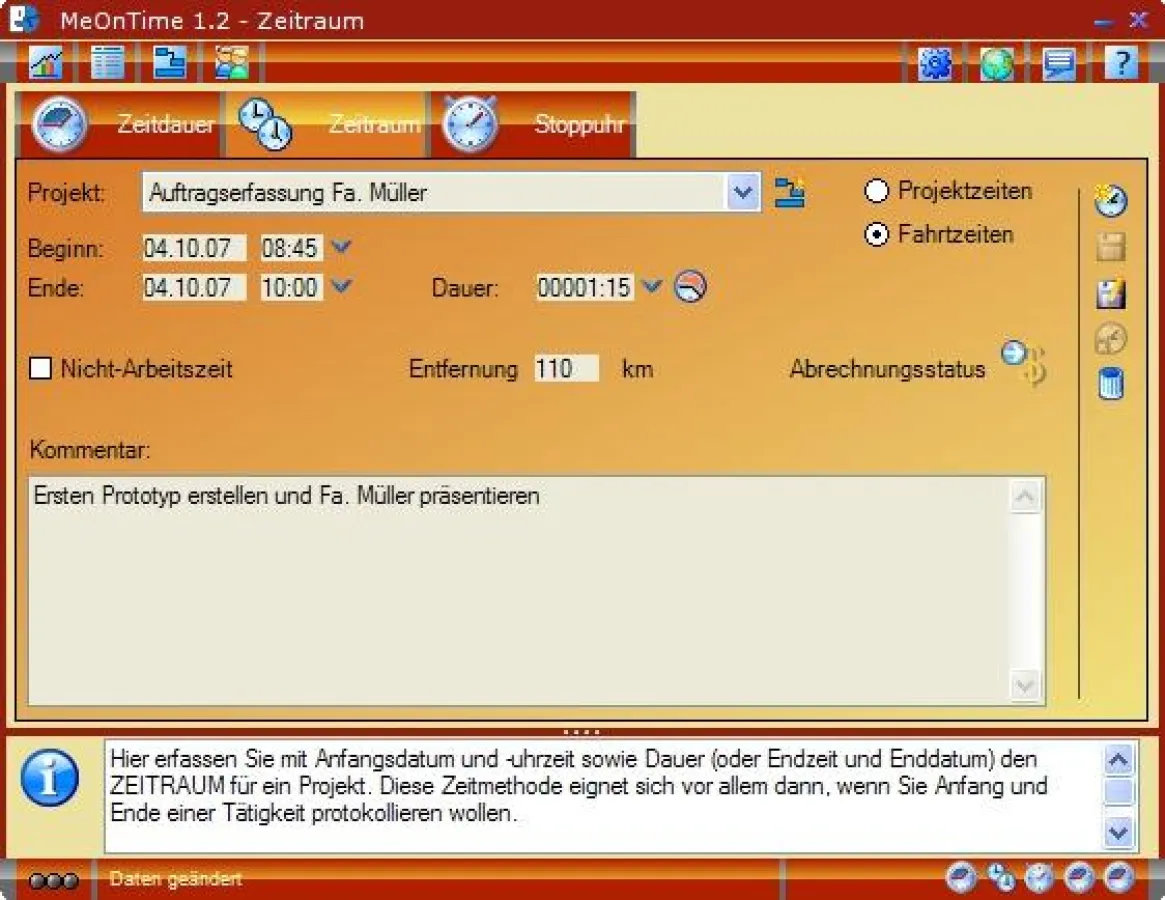Open the settings gear icon
The image size is (1165, 900).
(x=934, y=63)
